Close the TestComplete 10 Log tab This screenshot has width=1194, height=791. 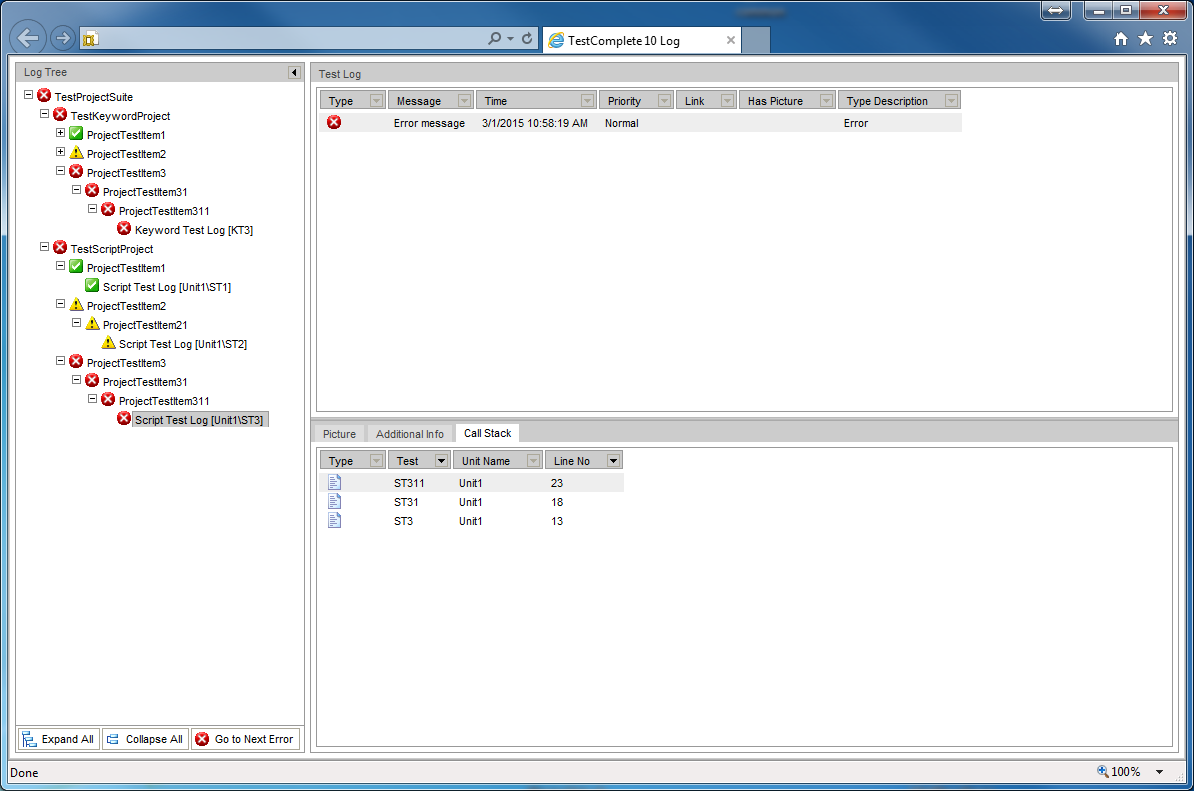(731, 40)
